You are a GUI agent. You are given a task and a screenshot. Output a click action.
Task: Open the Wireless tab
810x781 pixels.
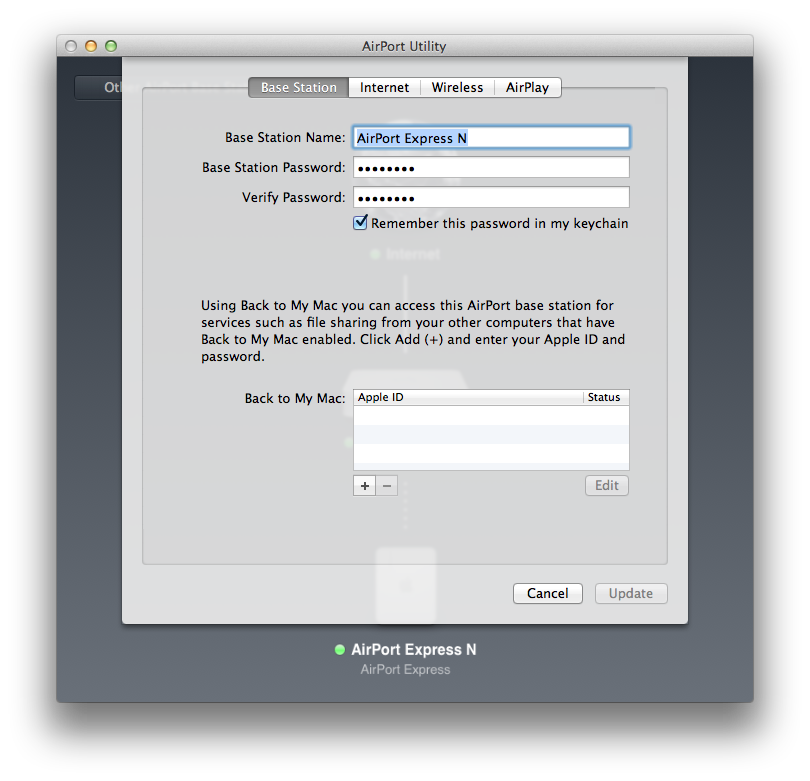tap(457, 87)
